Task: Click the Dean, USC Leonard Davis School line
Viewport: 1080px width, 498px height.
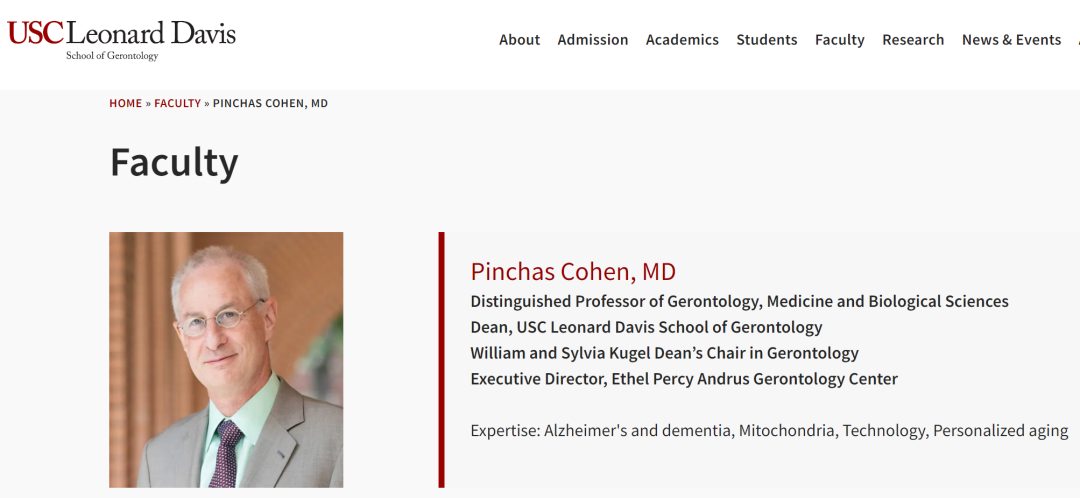Action: pyautogui.click(x=646, y=328)
